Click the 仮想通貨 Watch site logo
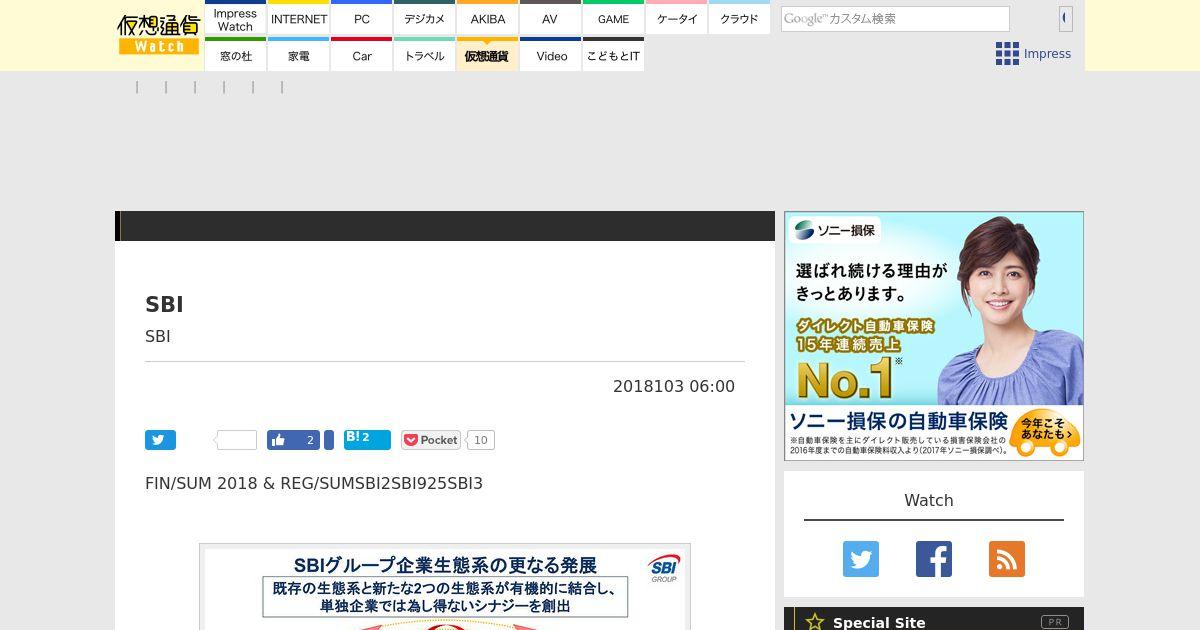 [159, 34]
